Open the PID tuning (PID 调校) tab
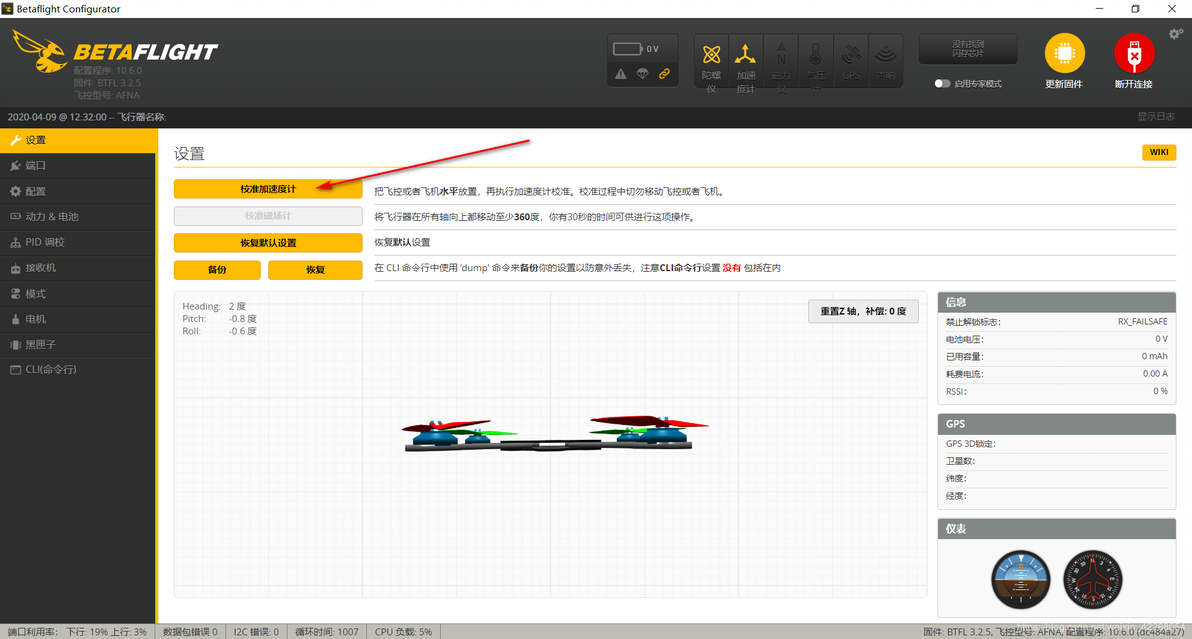This screenshot has width=1192, height=639. pos(78,242)
